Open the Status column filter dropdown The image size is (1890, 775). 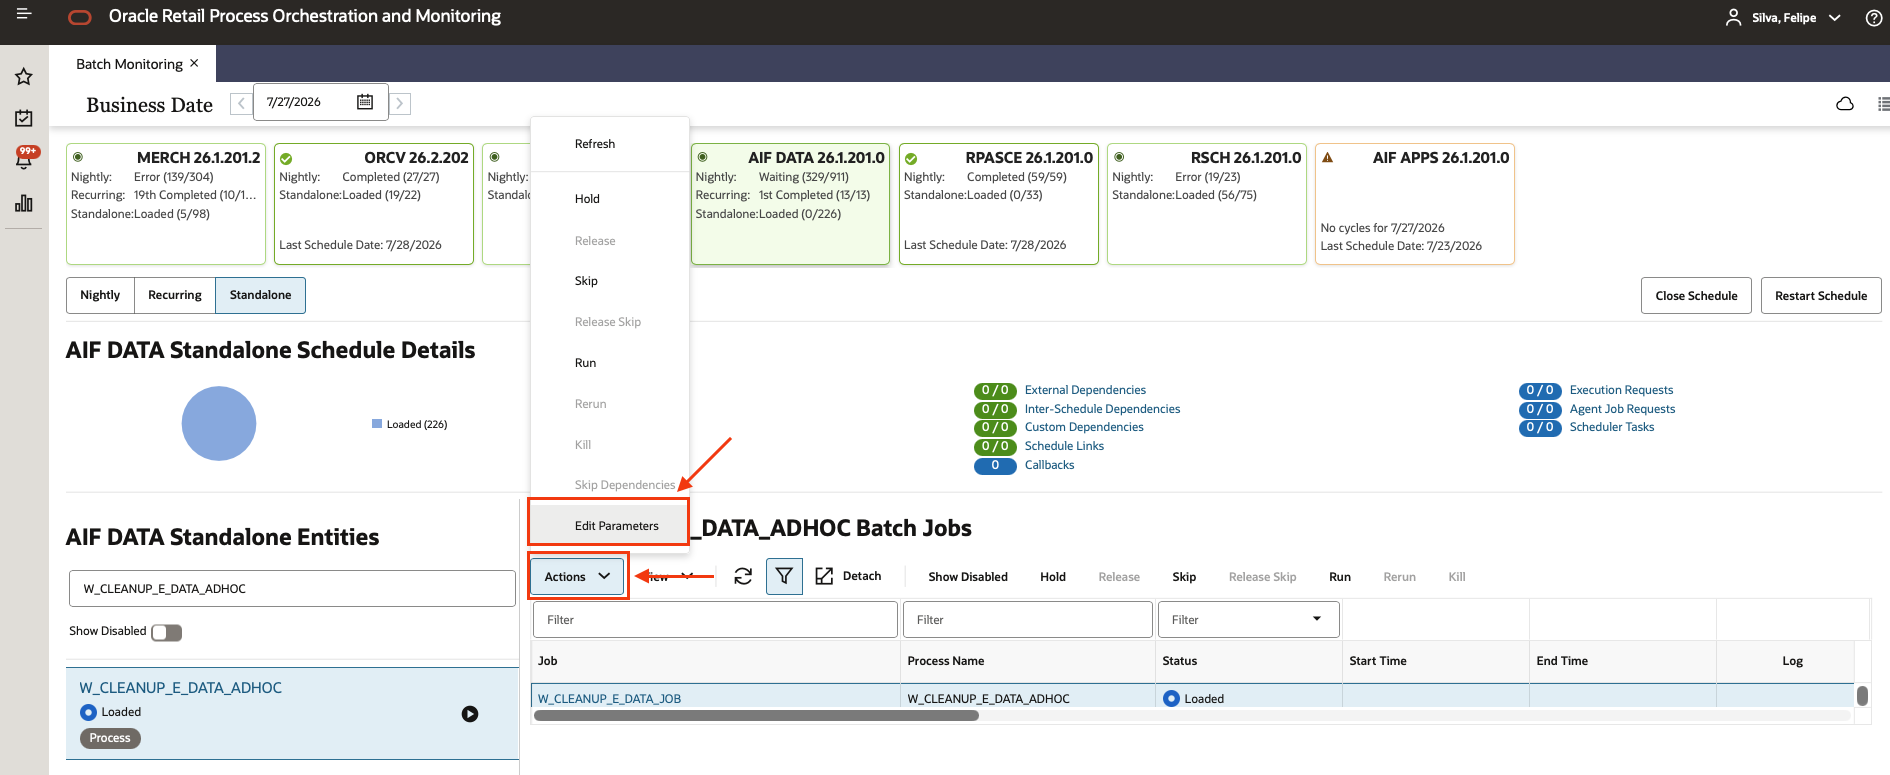pos(1317,619)
